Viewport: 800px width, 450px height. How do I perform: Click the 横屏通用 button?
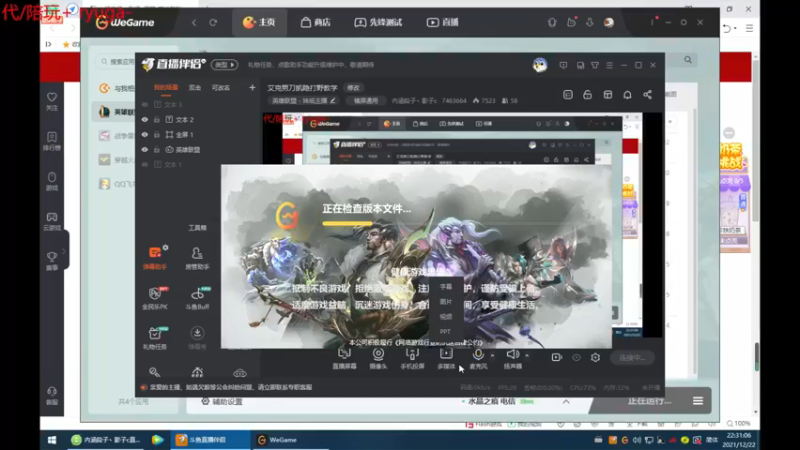pos(366,101)
